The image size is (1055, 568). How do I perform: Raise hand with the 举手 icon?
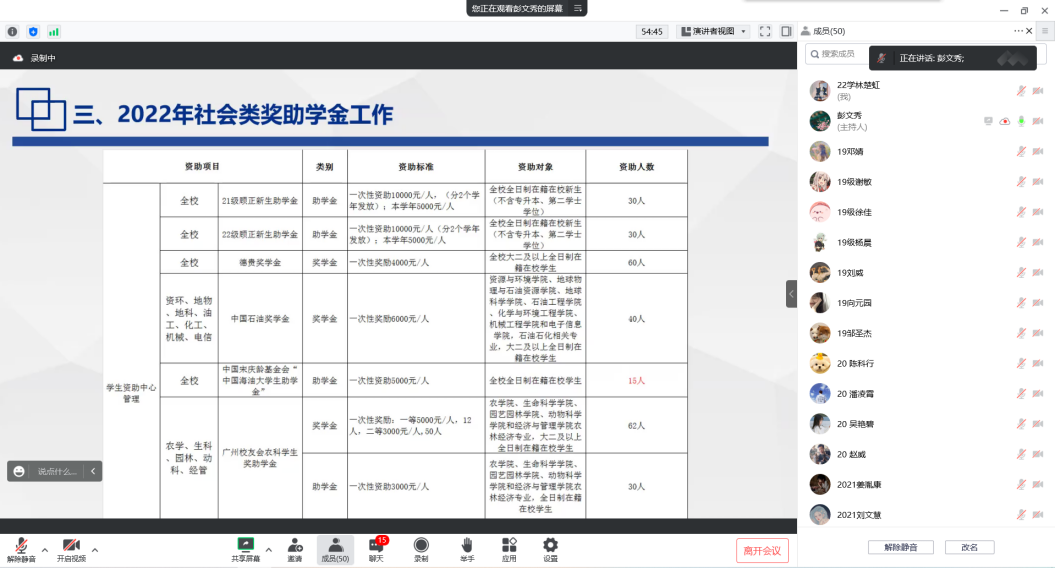(x=466, y=545)
